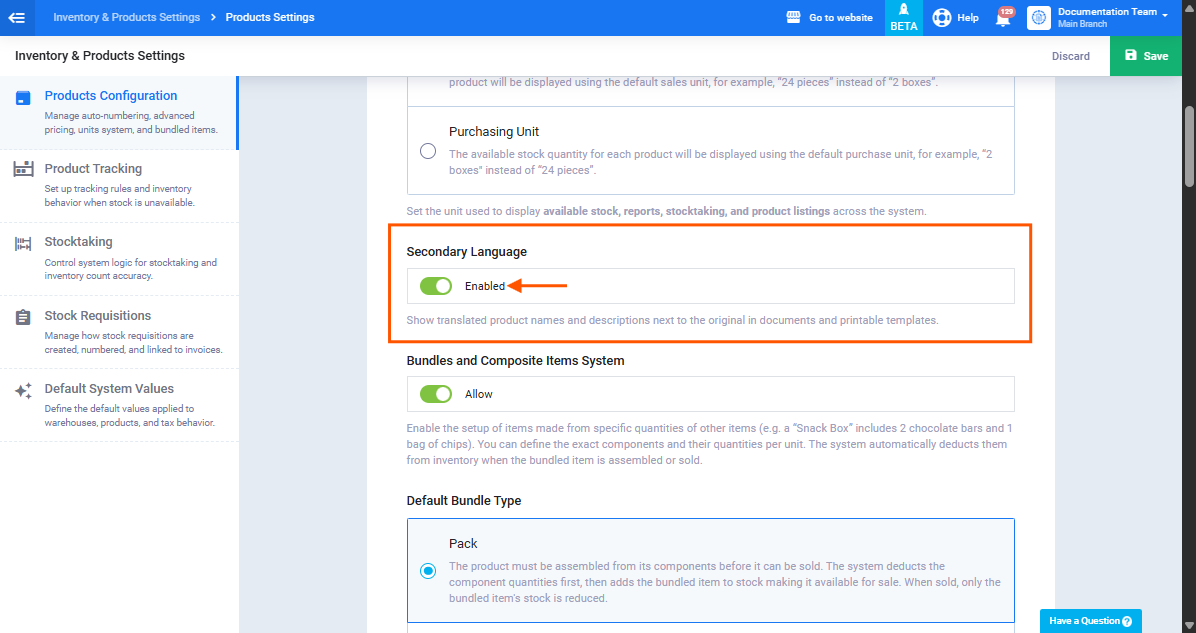Click the Have a Question button
Screen dimensions: 1196x633
tap(1091, 621)
